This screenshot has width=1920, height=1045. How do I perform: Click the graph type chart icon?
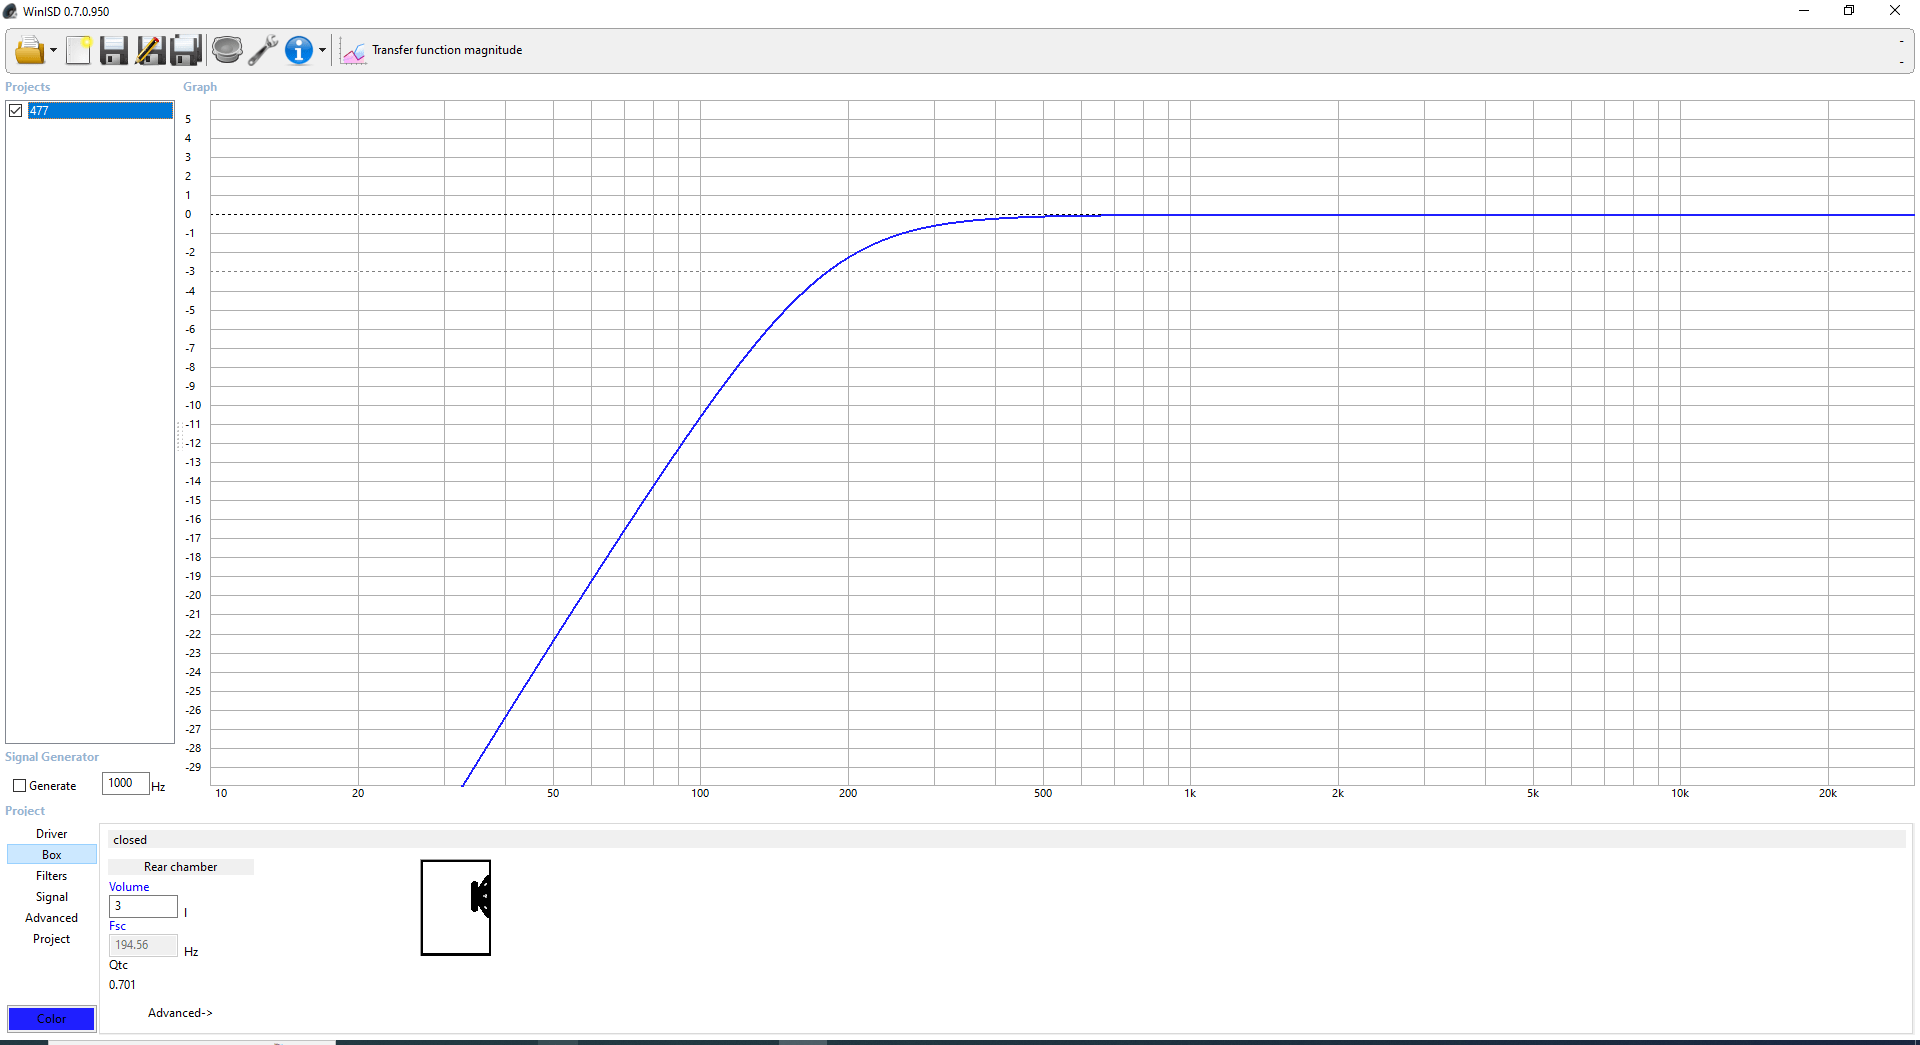tap(353, 51)
